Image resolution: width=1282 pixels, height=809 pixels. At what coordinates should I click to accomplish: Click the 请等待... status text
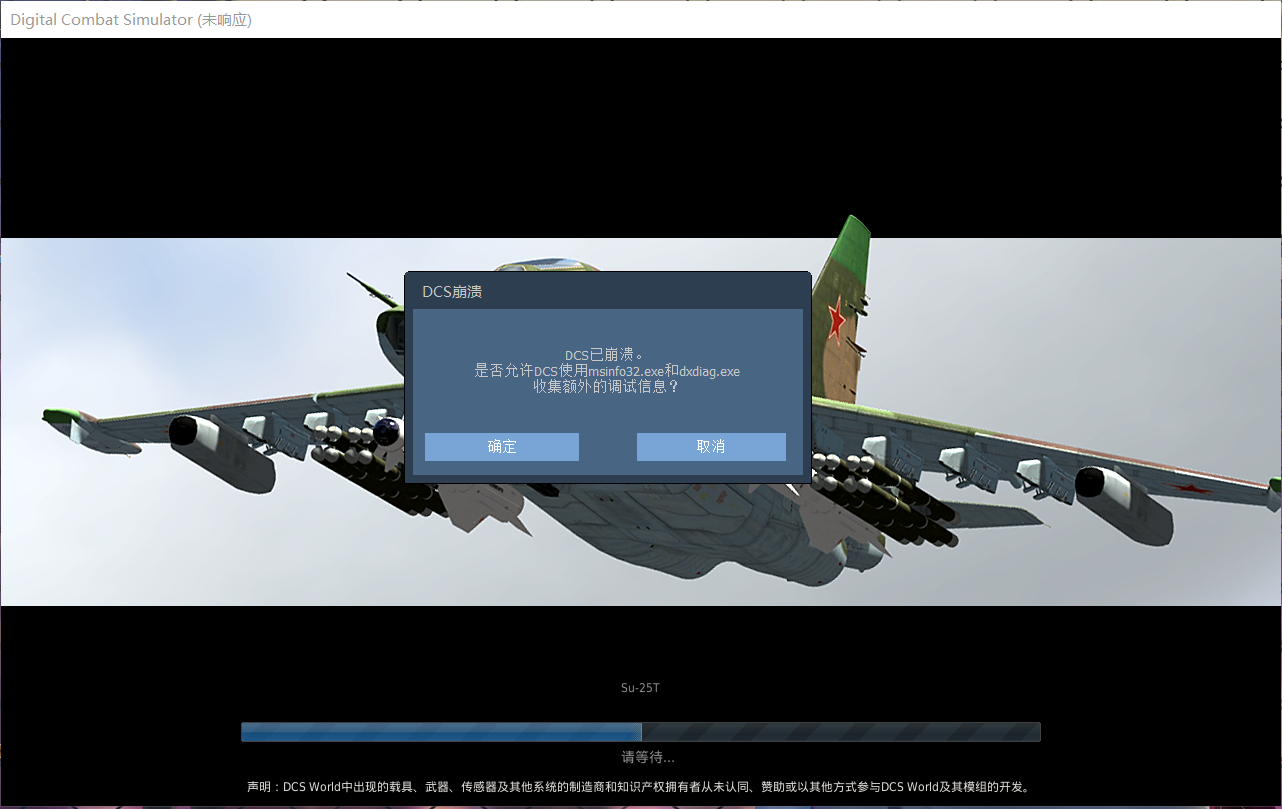click(x=648, y=757)
